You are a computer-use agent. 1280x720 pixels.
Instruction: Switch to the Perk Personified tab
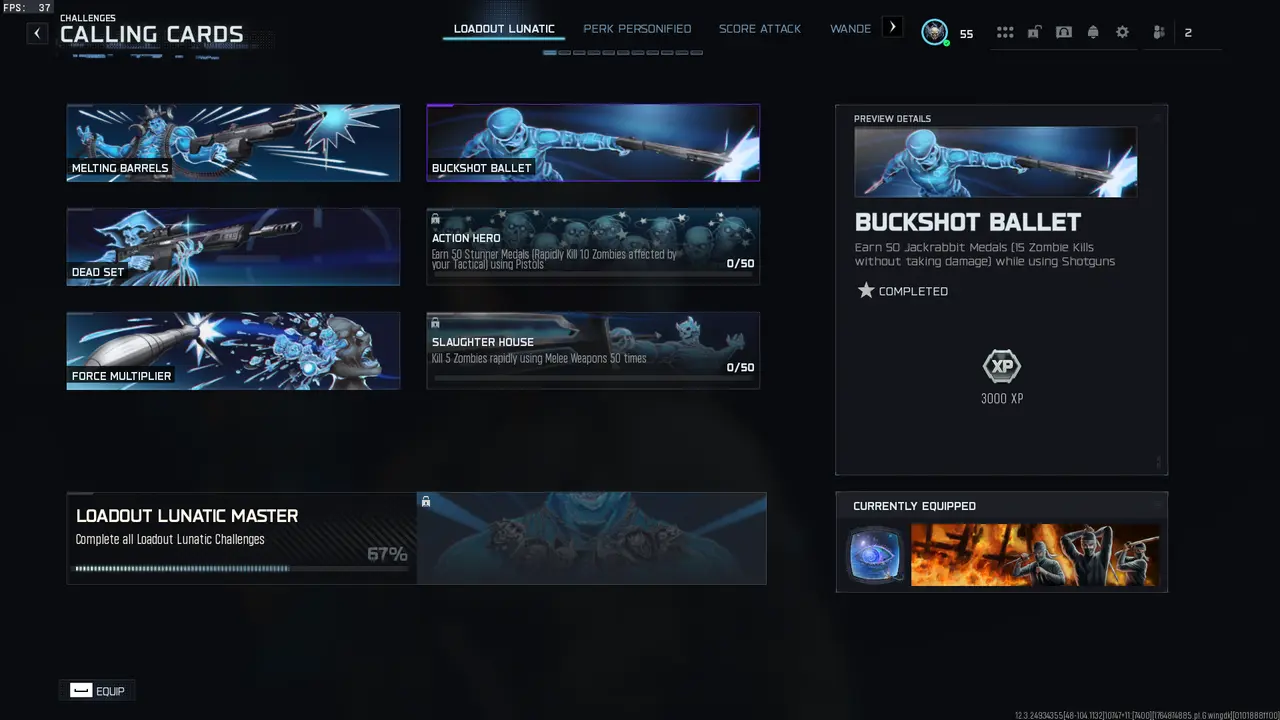click(x=637, y=29)
